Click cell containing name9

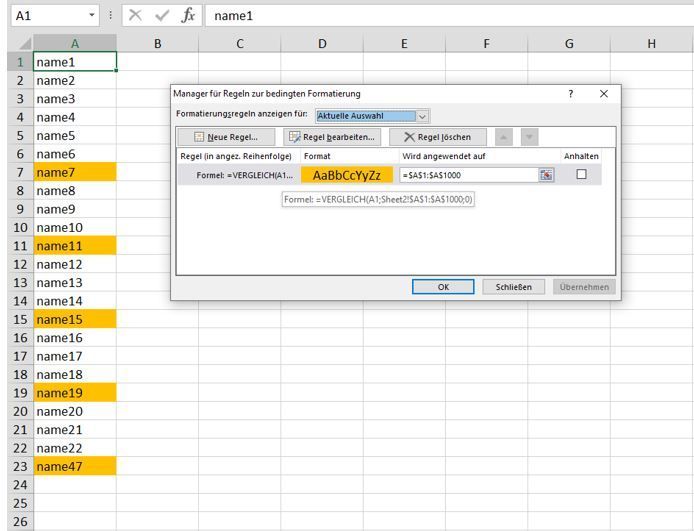(x=75, y=209)
